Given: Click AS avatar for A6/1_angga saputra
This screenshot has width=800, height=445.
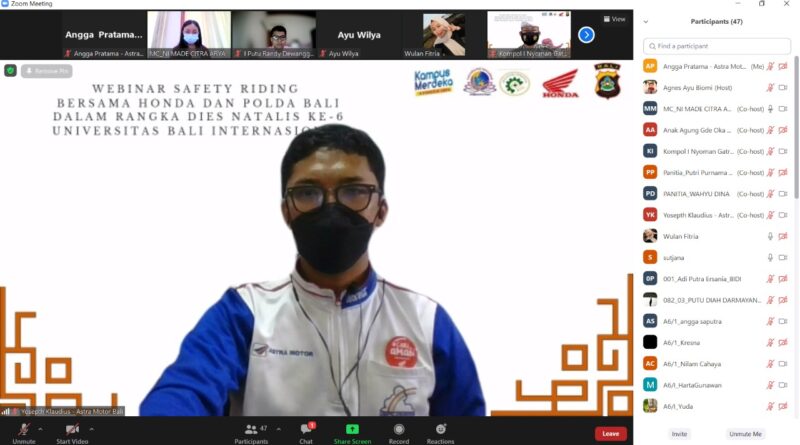Looking at the screenshot, I should [x=650, y=321].
